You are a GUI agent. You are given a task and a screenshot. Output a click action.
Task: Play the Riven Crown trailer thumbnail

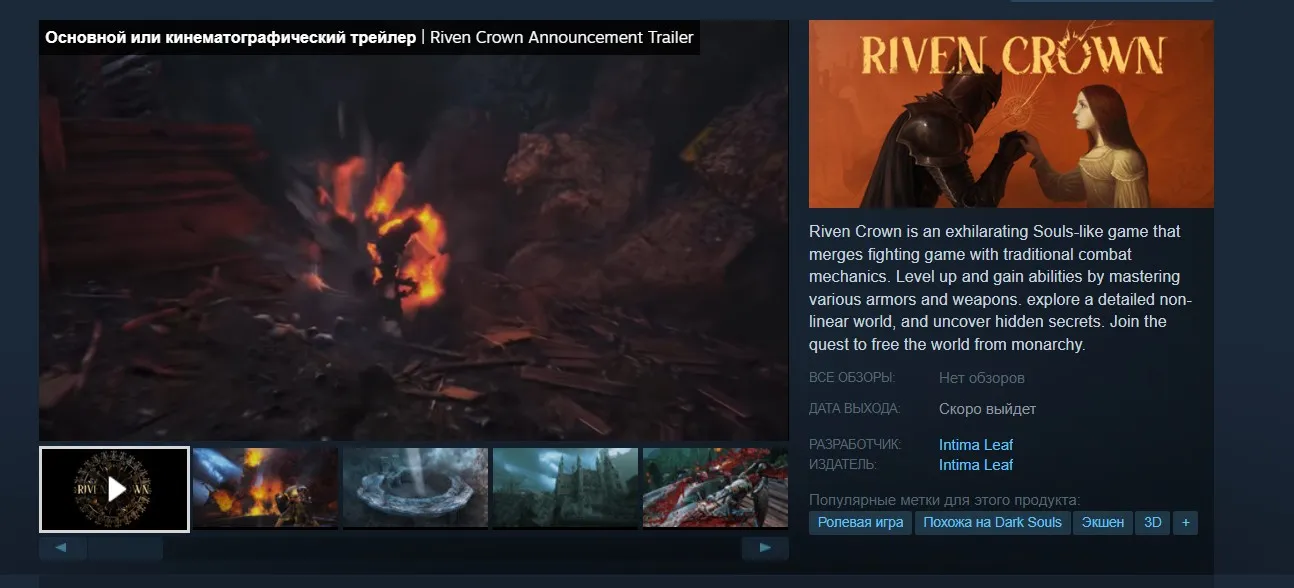click(115, 489)
